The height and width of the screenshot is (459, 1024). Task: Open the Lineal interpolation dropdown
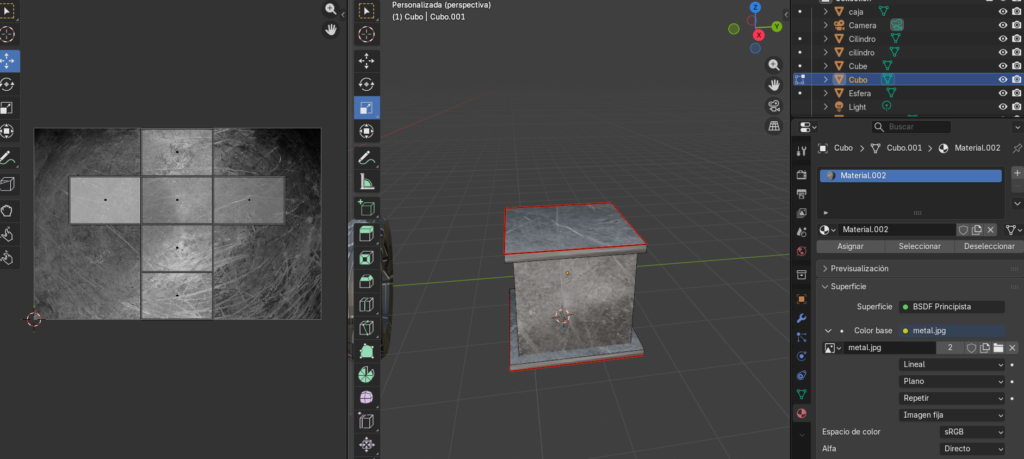point(952,365)
